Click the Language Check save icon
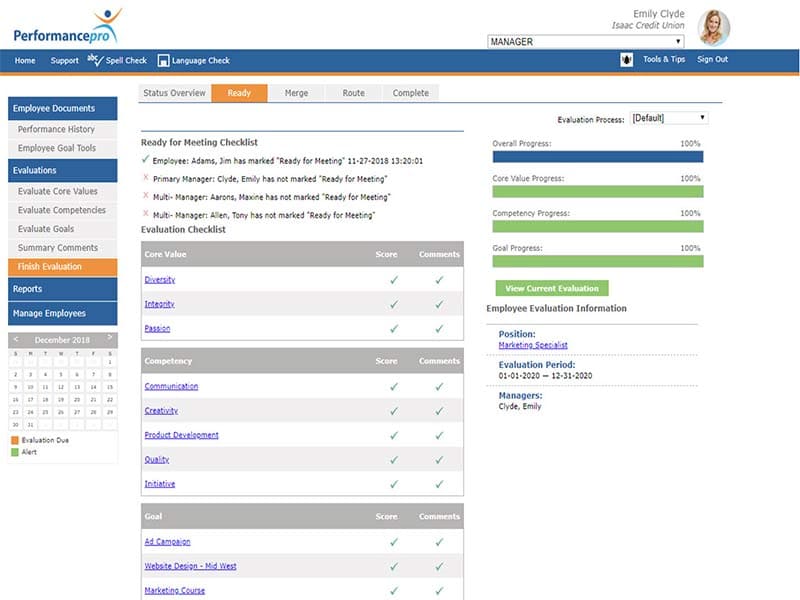The height and width of the screenshot is (600, 800). coord(163,60)
